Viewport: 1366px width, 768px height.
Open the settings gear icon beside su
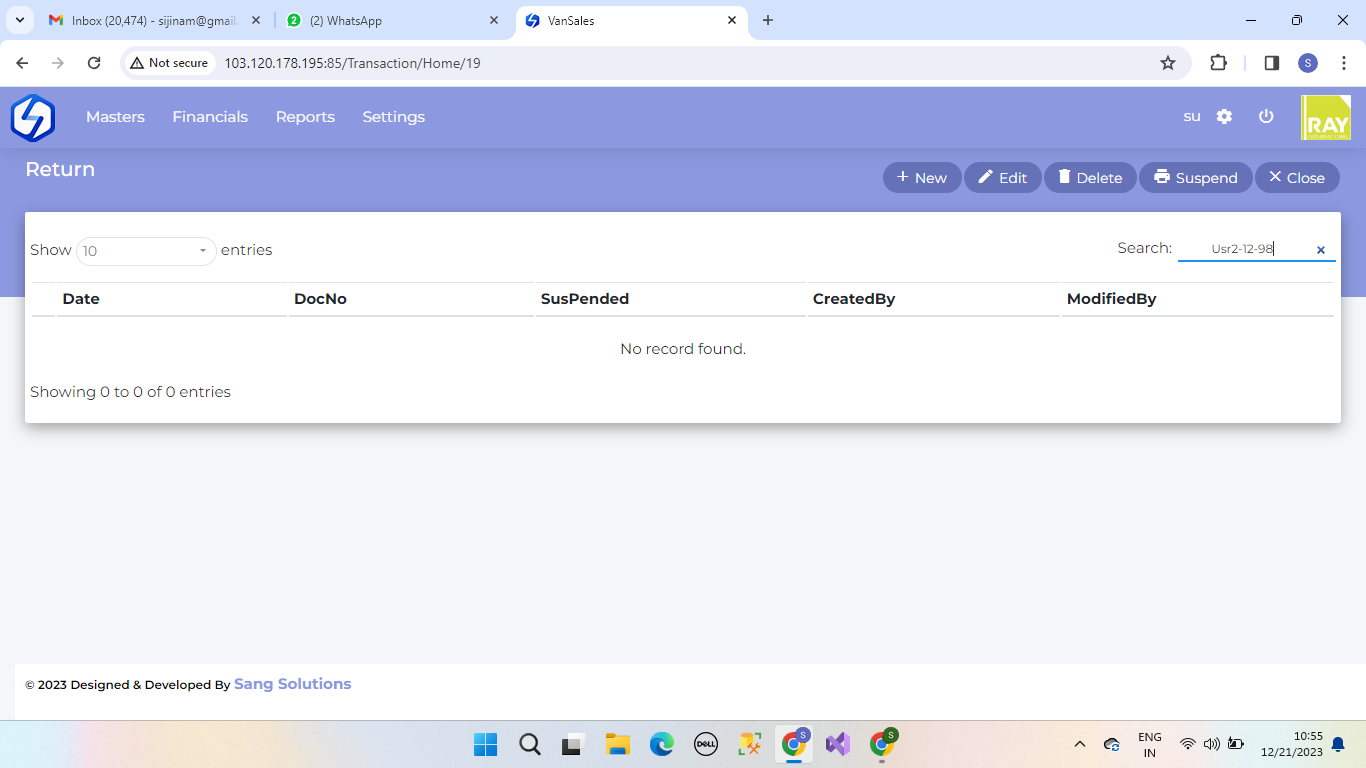[x=1224, y=117]
